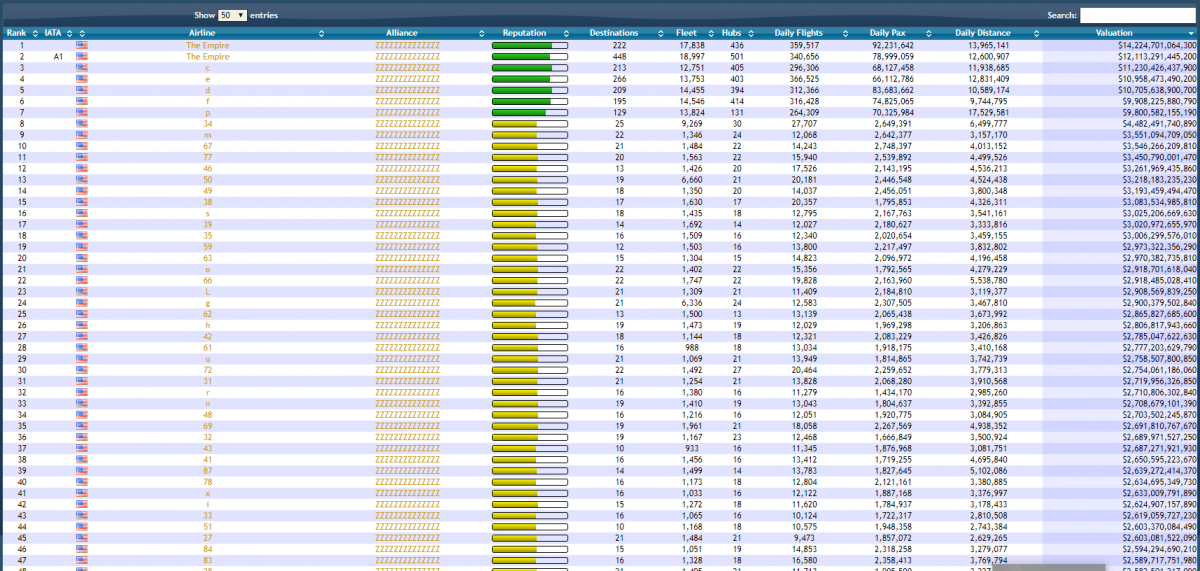The image size is (1200, 571).
Task: Open airline link named x
Action: pyautogui.click(x=207, y=492)
